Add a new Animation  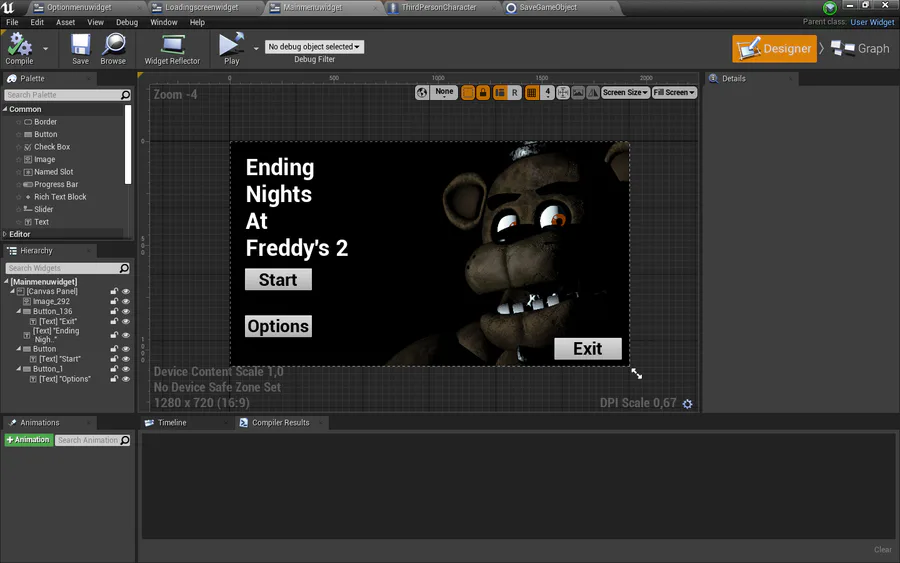click(x=28, y=440)
